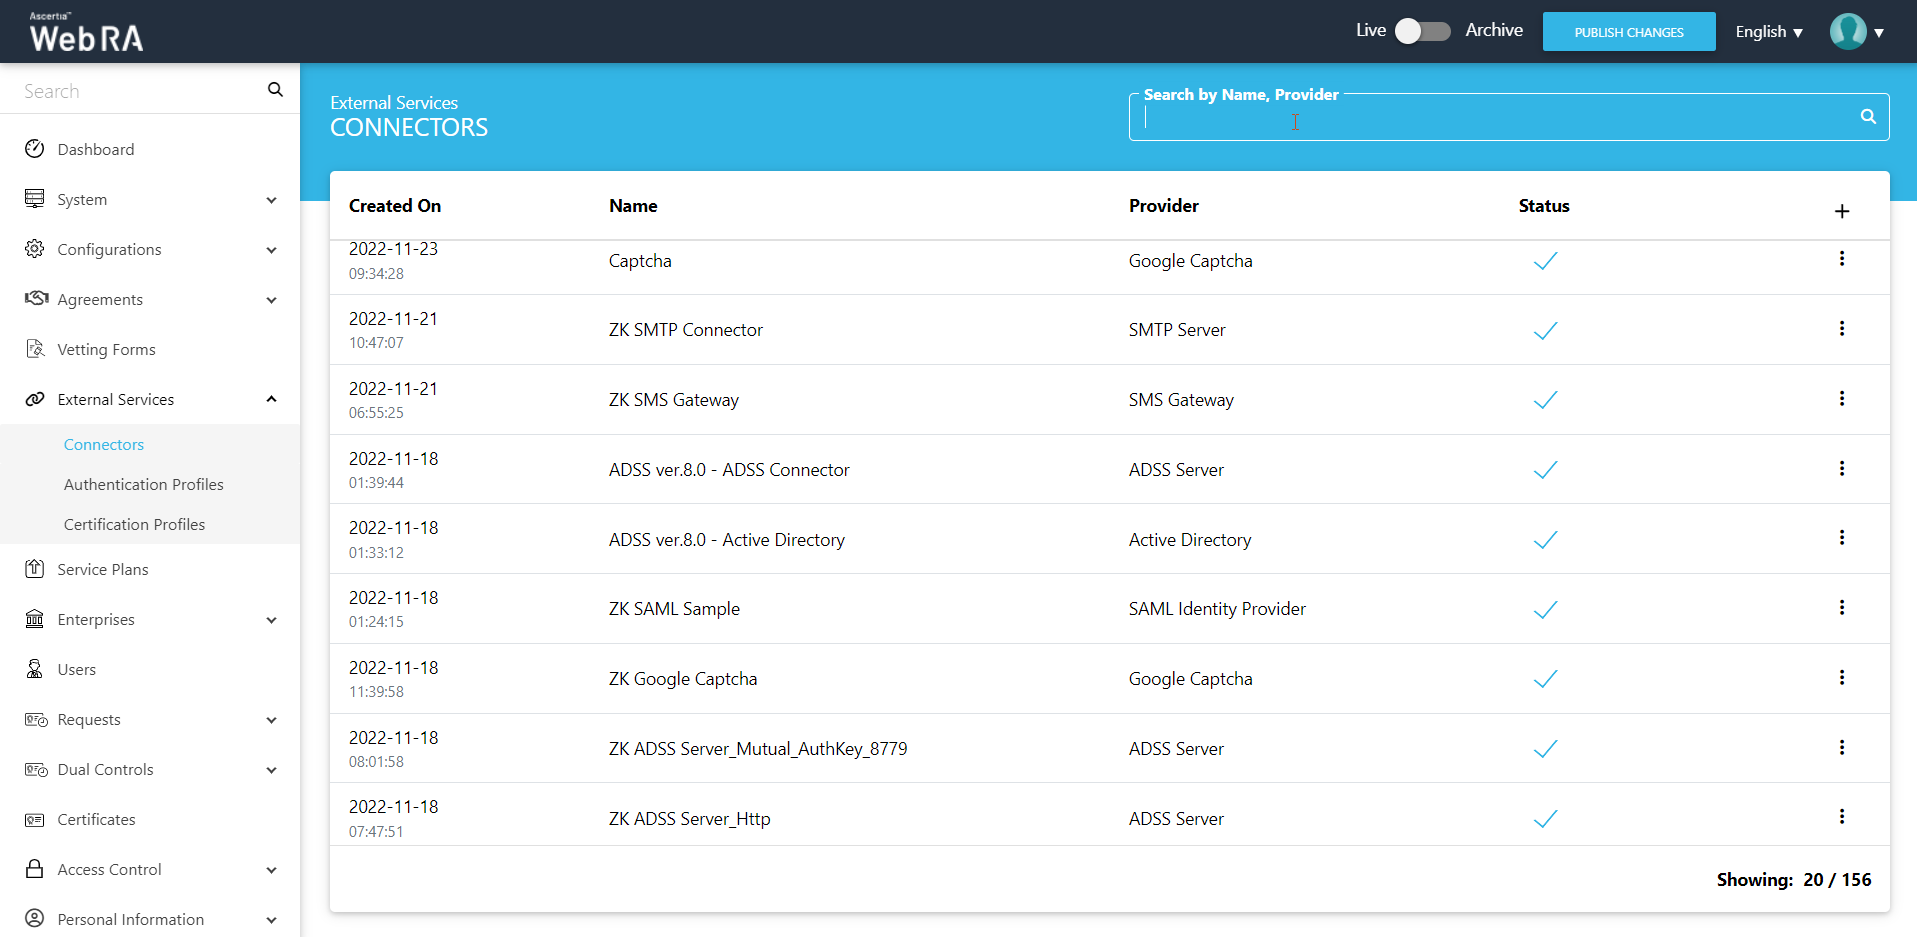The height and width of the screenshot is (937, 1917).
Task: Click the Showing 20 / 156 counter
Action: [x=1794, y=880]
